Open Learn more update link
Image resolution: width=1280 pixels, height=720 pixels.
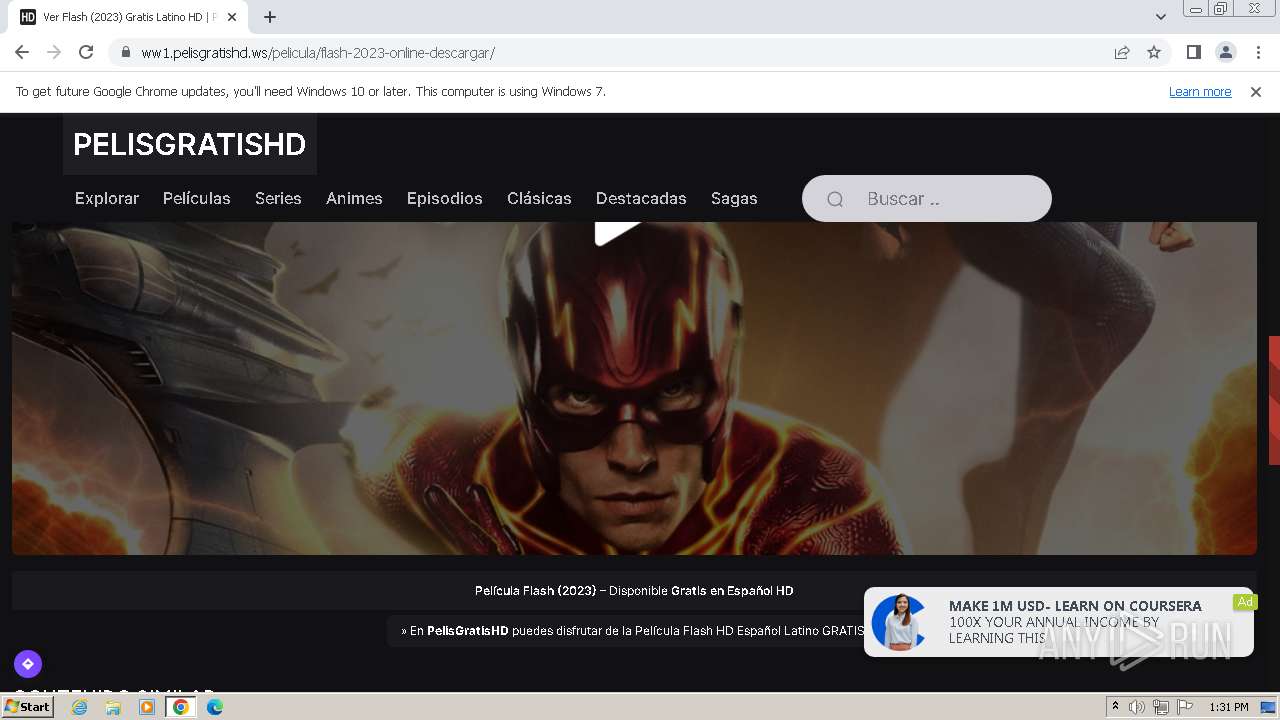coord(1200,91)
